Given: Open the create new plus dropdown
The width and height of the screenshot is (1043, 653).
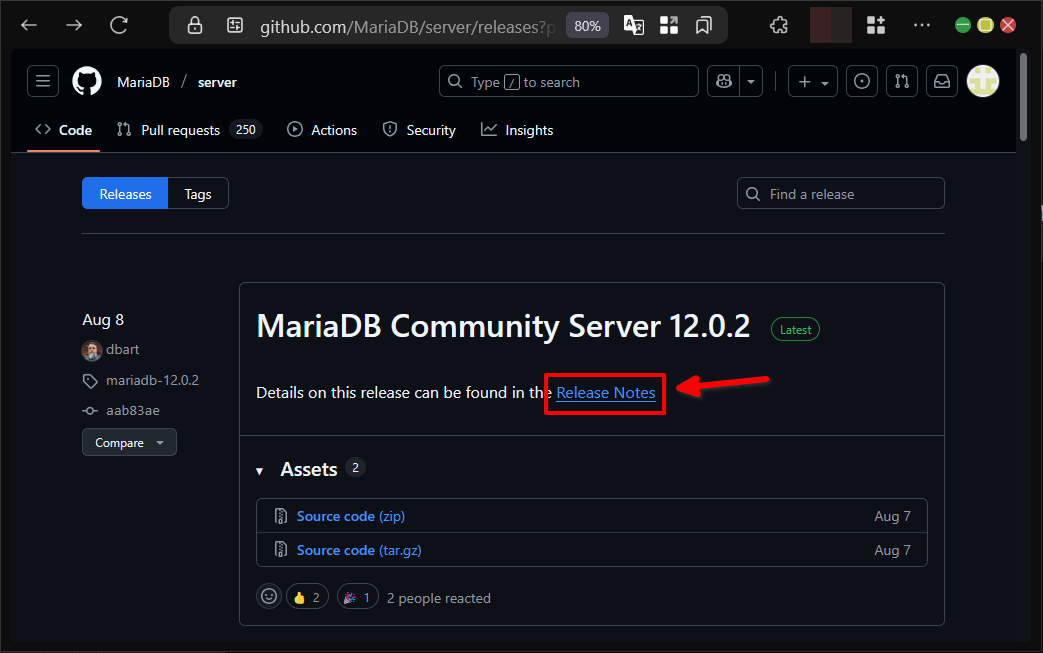Looking at the screenshot, I should coord(813,82).
